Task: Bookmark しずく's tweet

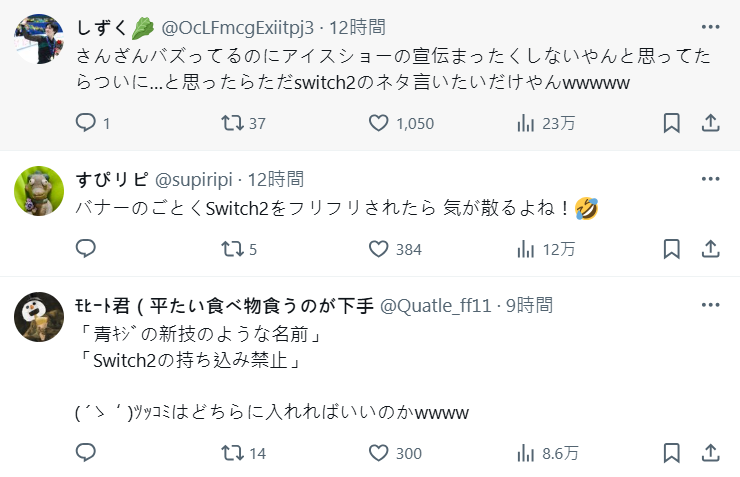Action: click(672, 123)
